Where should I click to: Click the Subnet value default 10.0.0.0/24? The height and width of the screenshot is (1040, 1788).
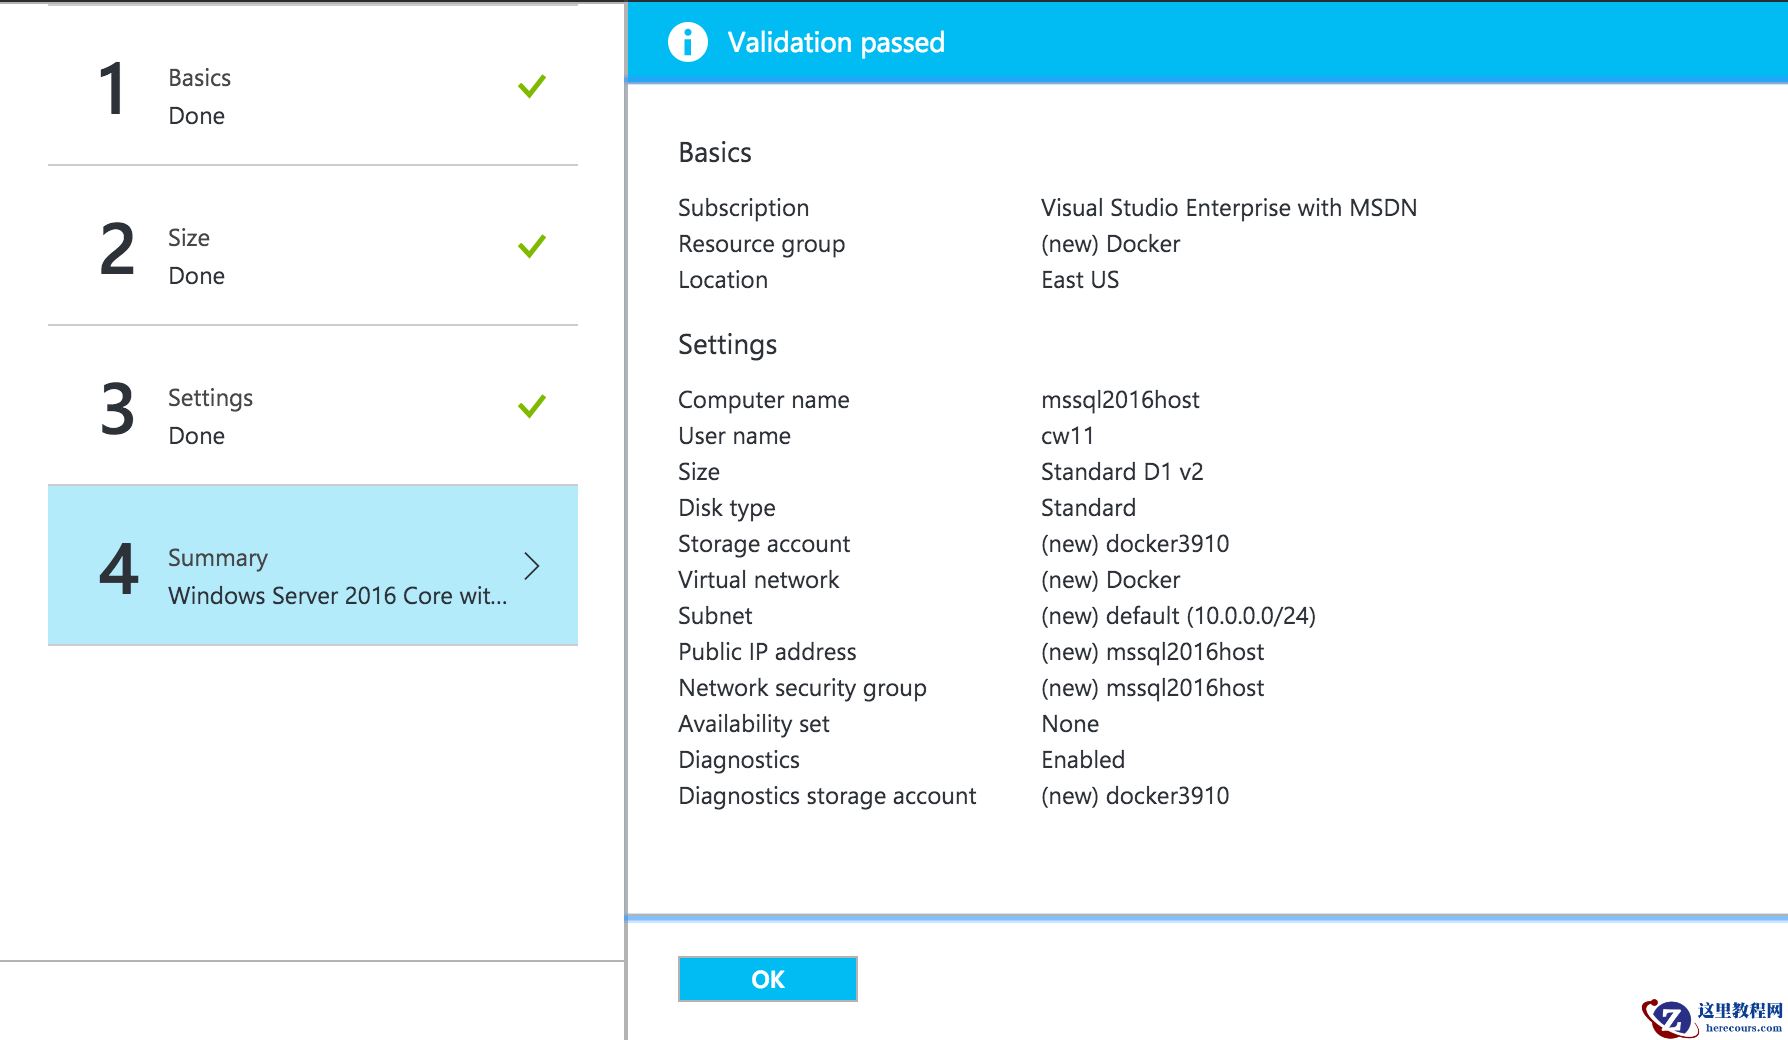click(1178, 616)
